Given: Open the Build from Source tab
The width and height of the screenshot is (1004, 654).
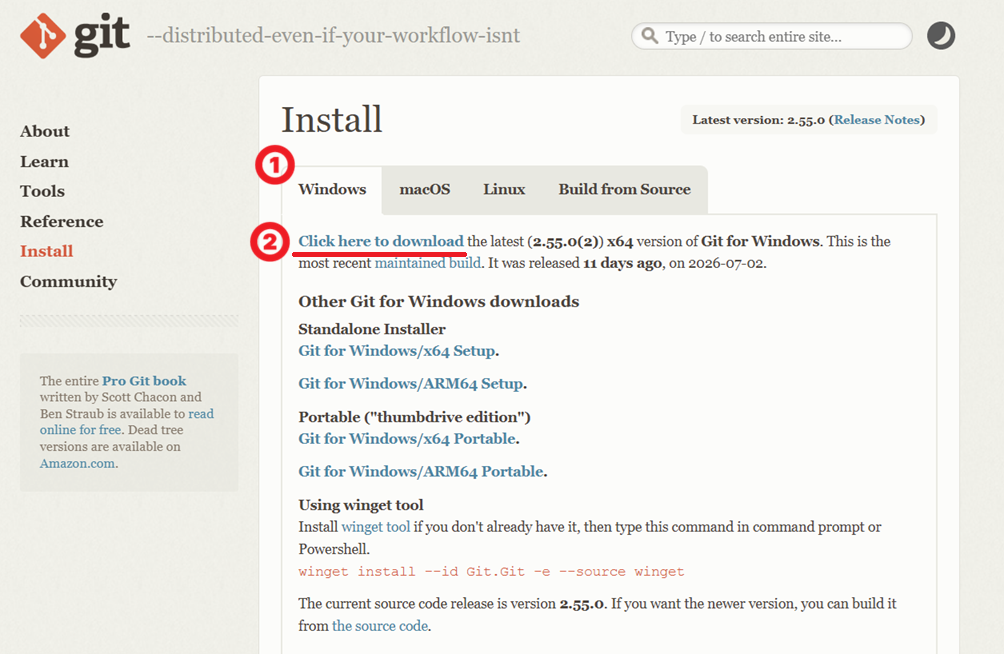Looking at the screenshot, I should pyautogui.click(x=624, y=189).
